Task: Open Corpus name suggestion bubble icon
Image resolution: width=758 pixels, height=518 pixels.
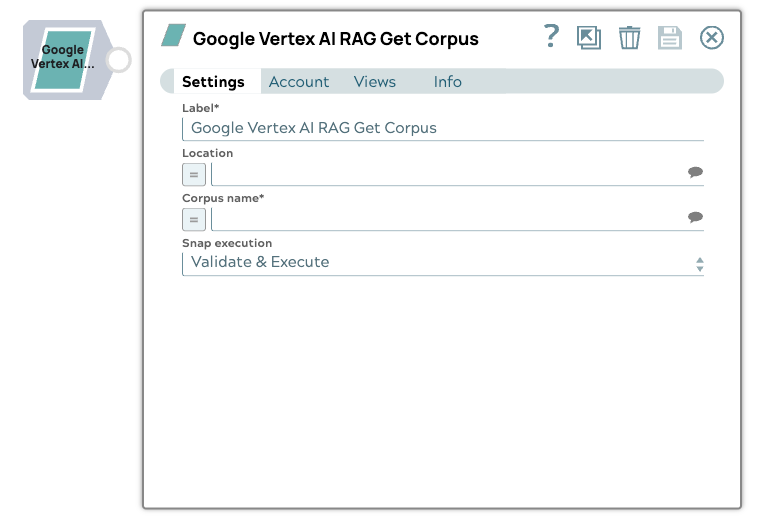Action: coord(695,218)
